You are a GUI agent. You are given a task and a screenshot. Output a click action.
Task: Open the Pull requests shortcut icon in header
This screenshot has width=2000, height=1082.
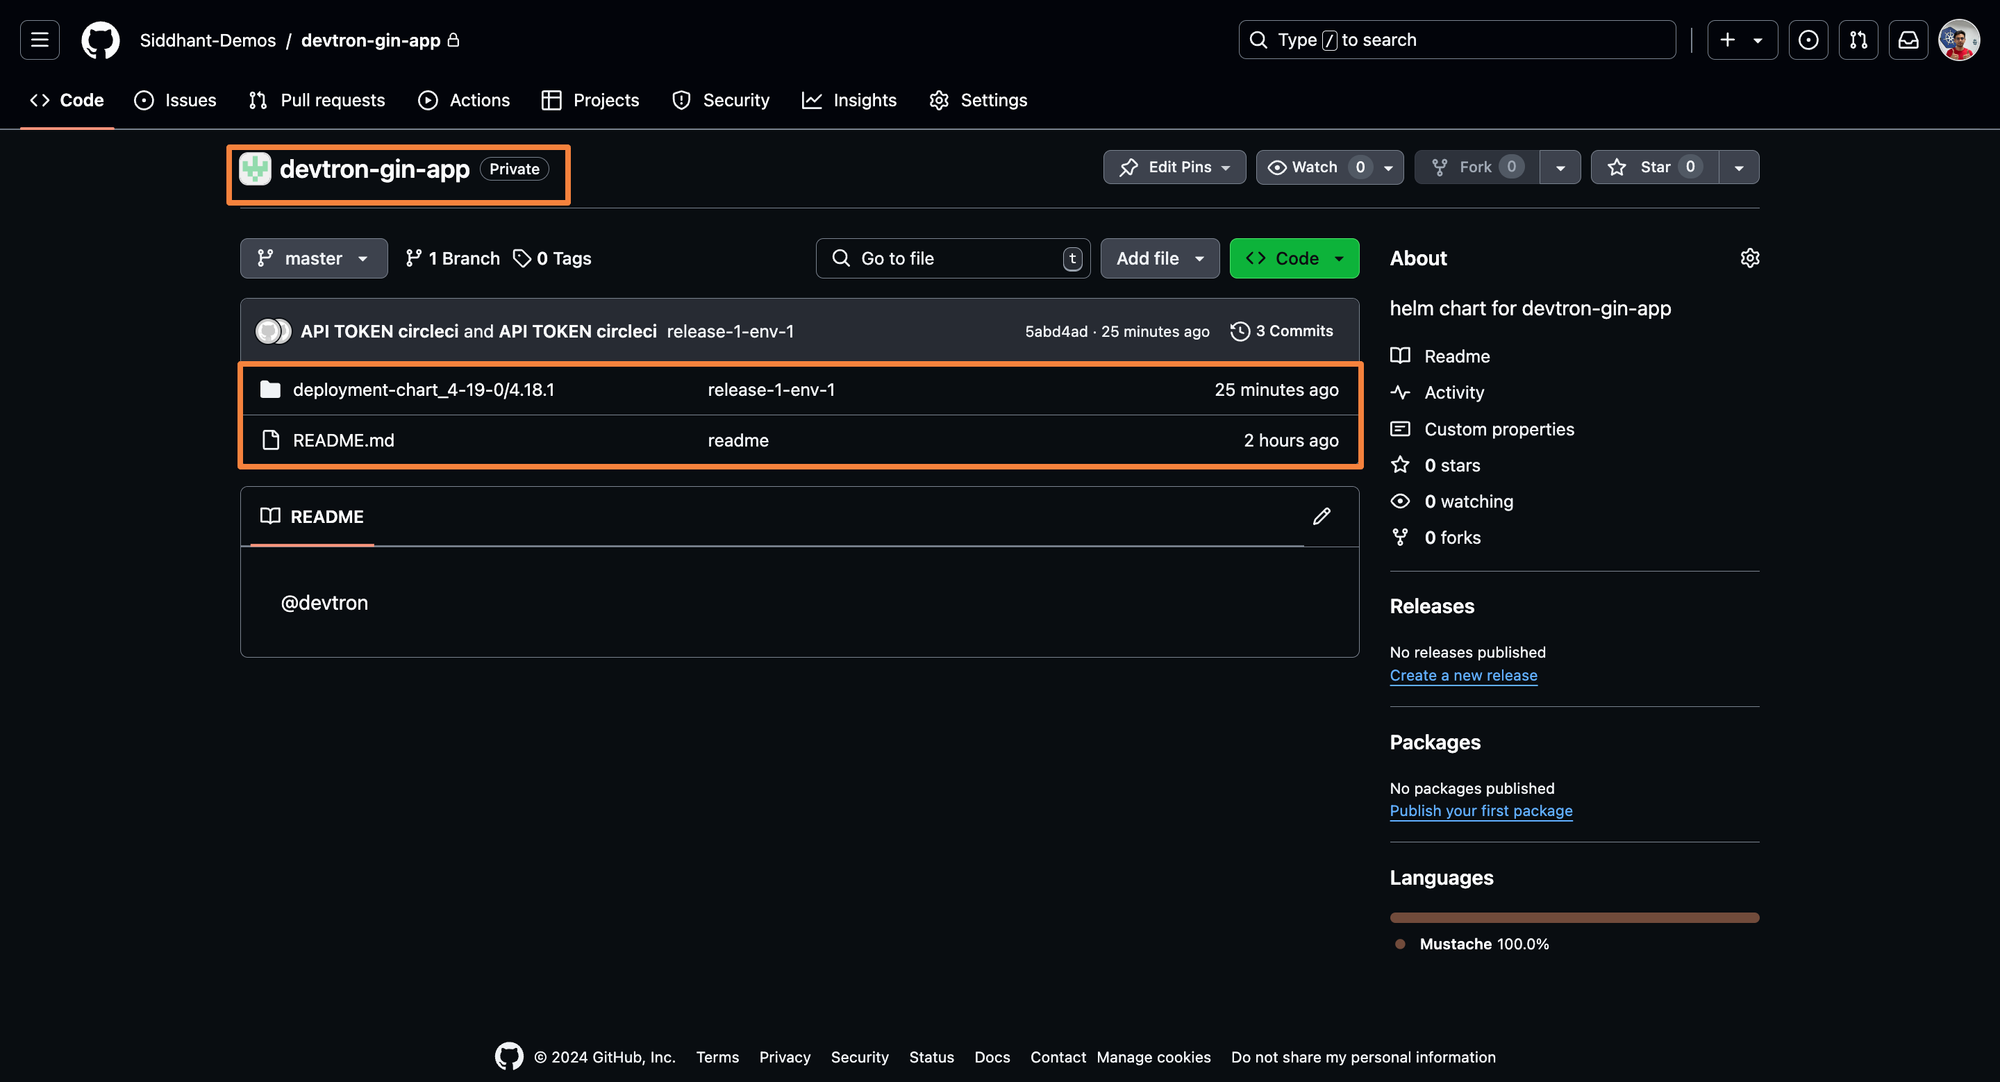1858,40
